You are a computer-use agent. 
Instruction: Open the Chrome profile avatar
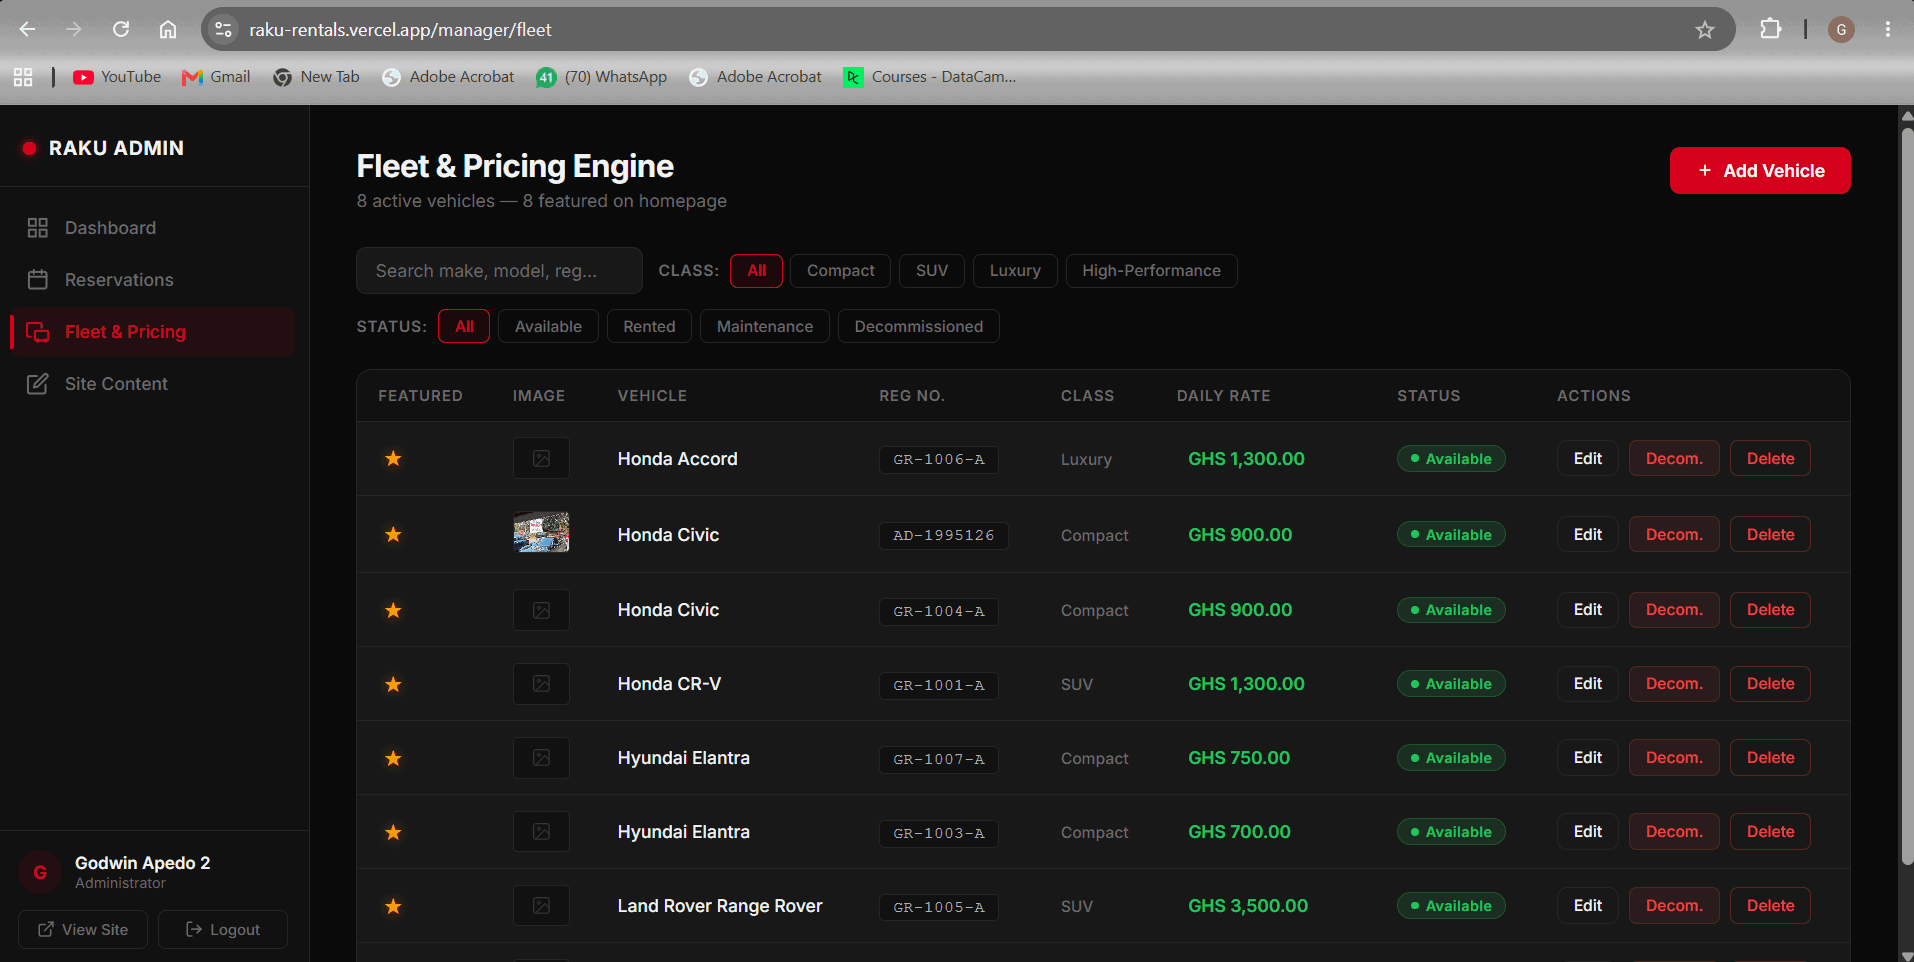(x=1841, y=29)
